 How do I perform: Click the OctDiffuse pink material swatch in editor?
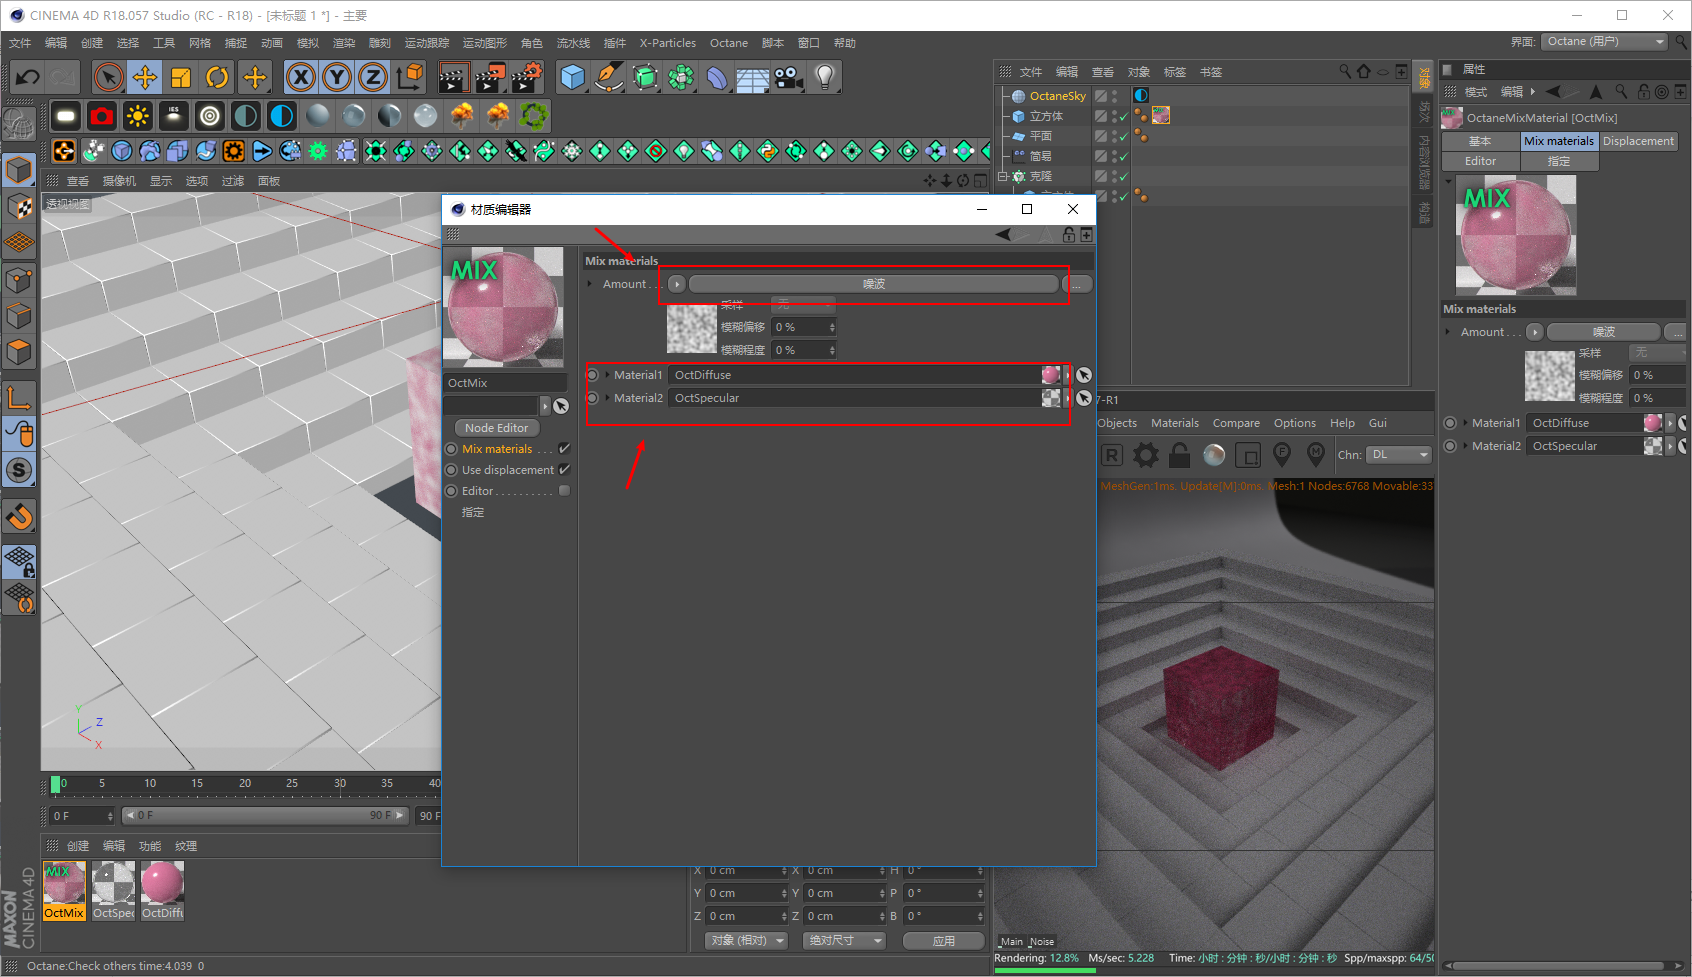click(x=1051, y=375)
